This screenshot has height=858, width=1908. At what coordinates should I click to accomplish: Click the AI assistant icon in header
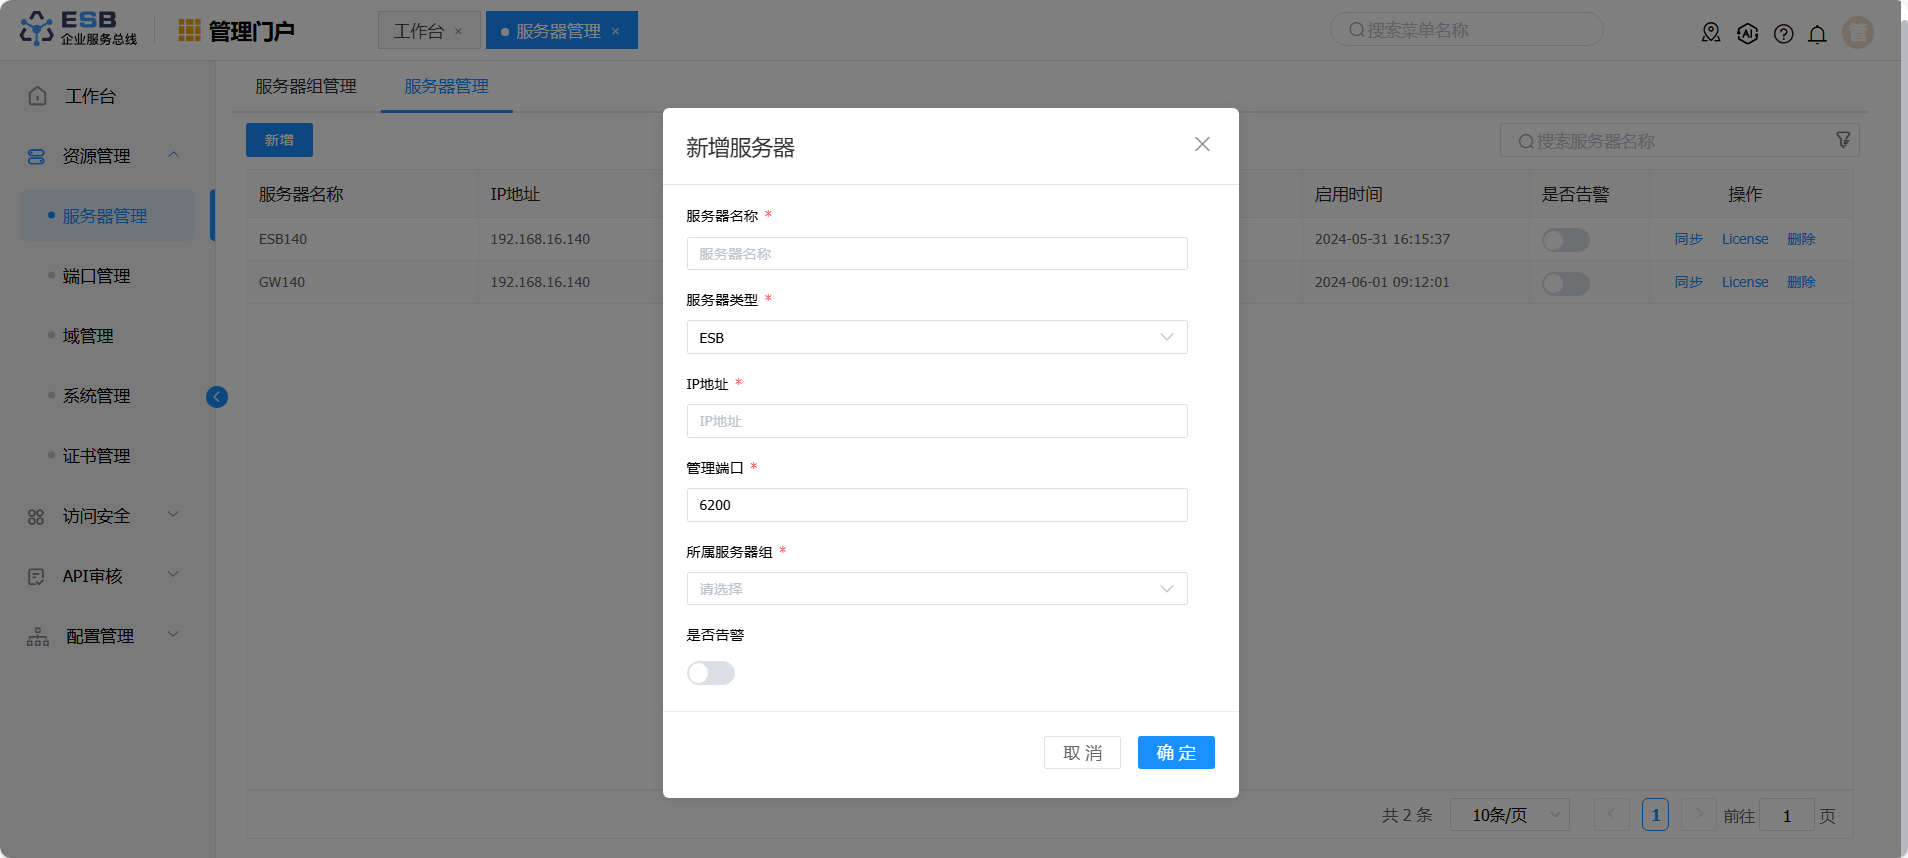[1747, 34]
